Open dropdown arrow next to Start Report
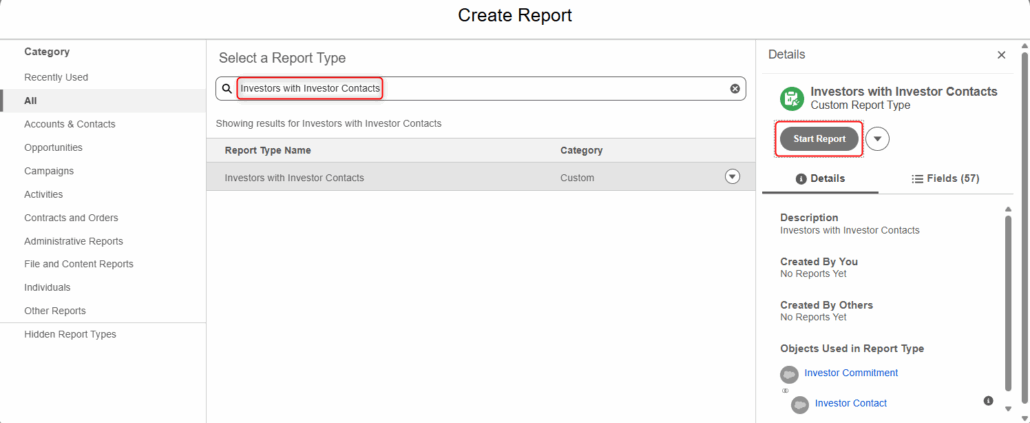Screen dimensions: 1030x423 coord(878,139)
